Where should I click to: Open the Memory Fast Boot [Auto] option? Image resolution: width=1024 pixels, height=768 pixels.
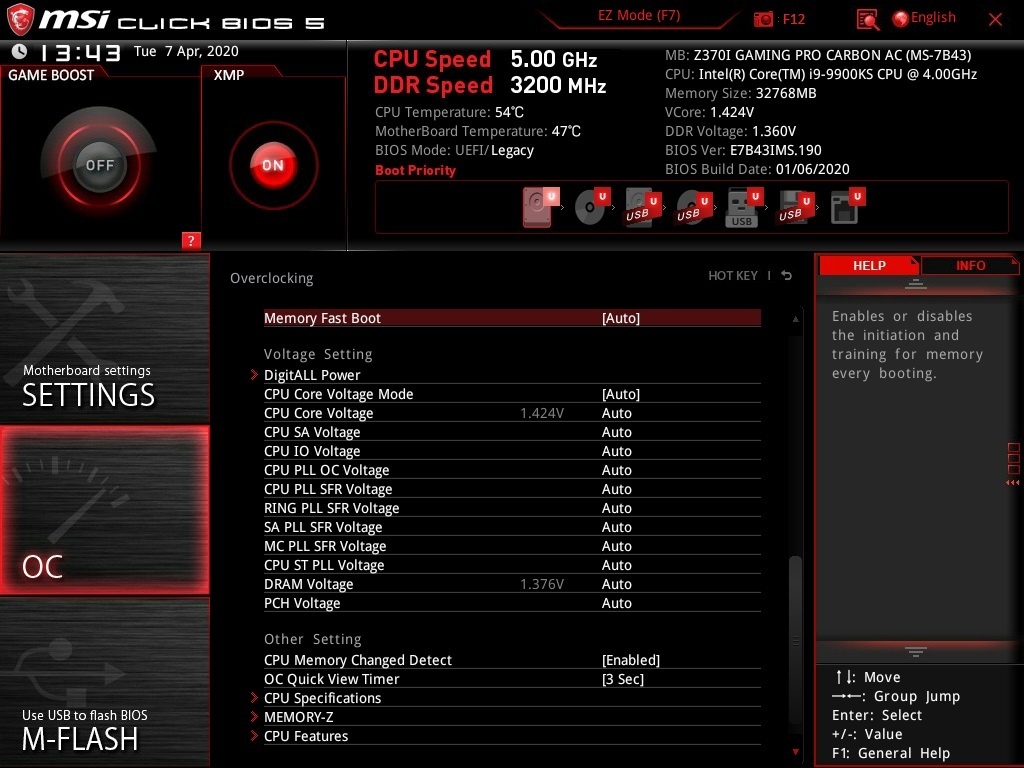click(x=512, y=318)
